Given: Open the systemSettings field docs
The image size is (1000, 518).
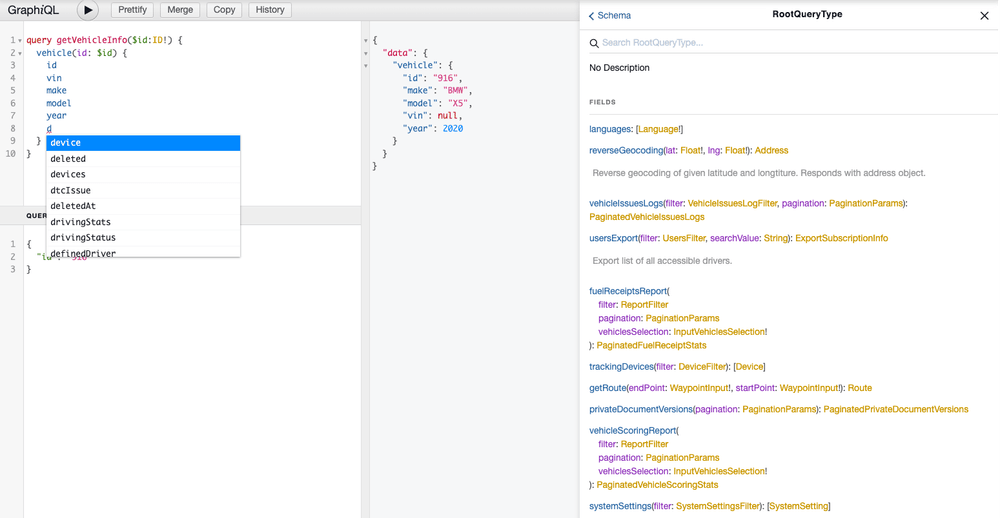Looking at the screenshot, I should pos(620,507).
